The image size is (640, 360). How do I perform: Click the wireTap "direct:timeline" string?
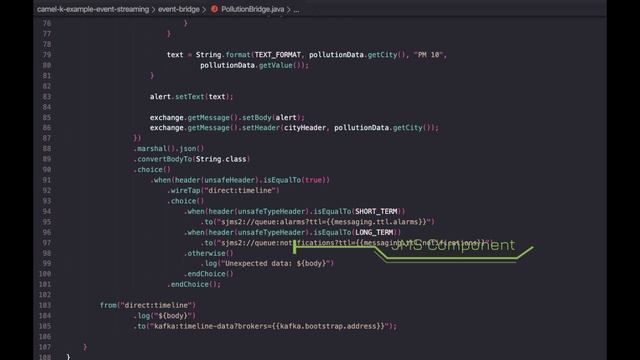pyautogui.click(x=242, y=191)
